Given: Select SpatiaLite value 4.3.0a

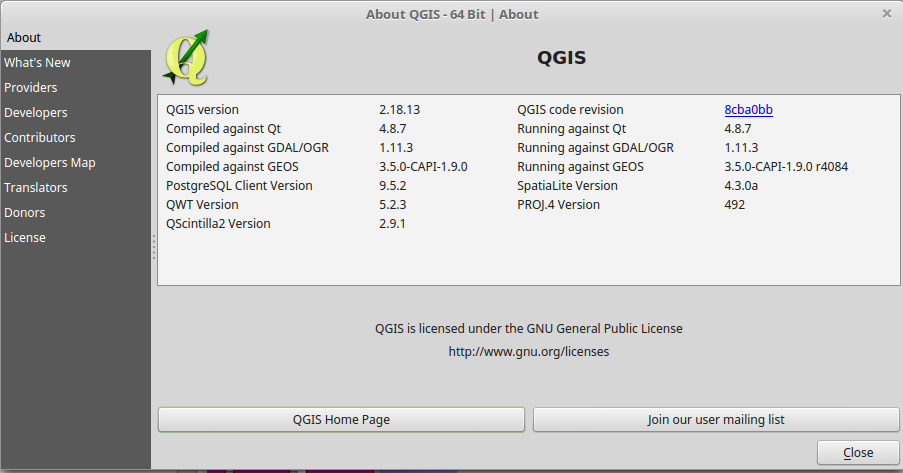Looking at the screenshot, I should click(741, 186).
